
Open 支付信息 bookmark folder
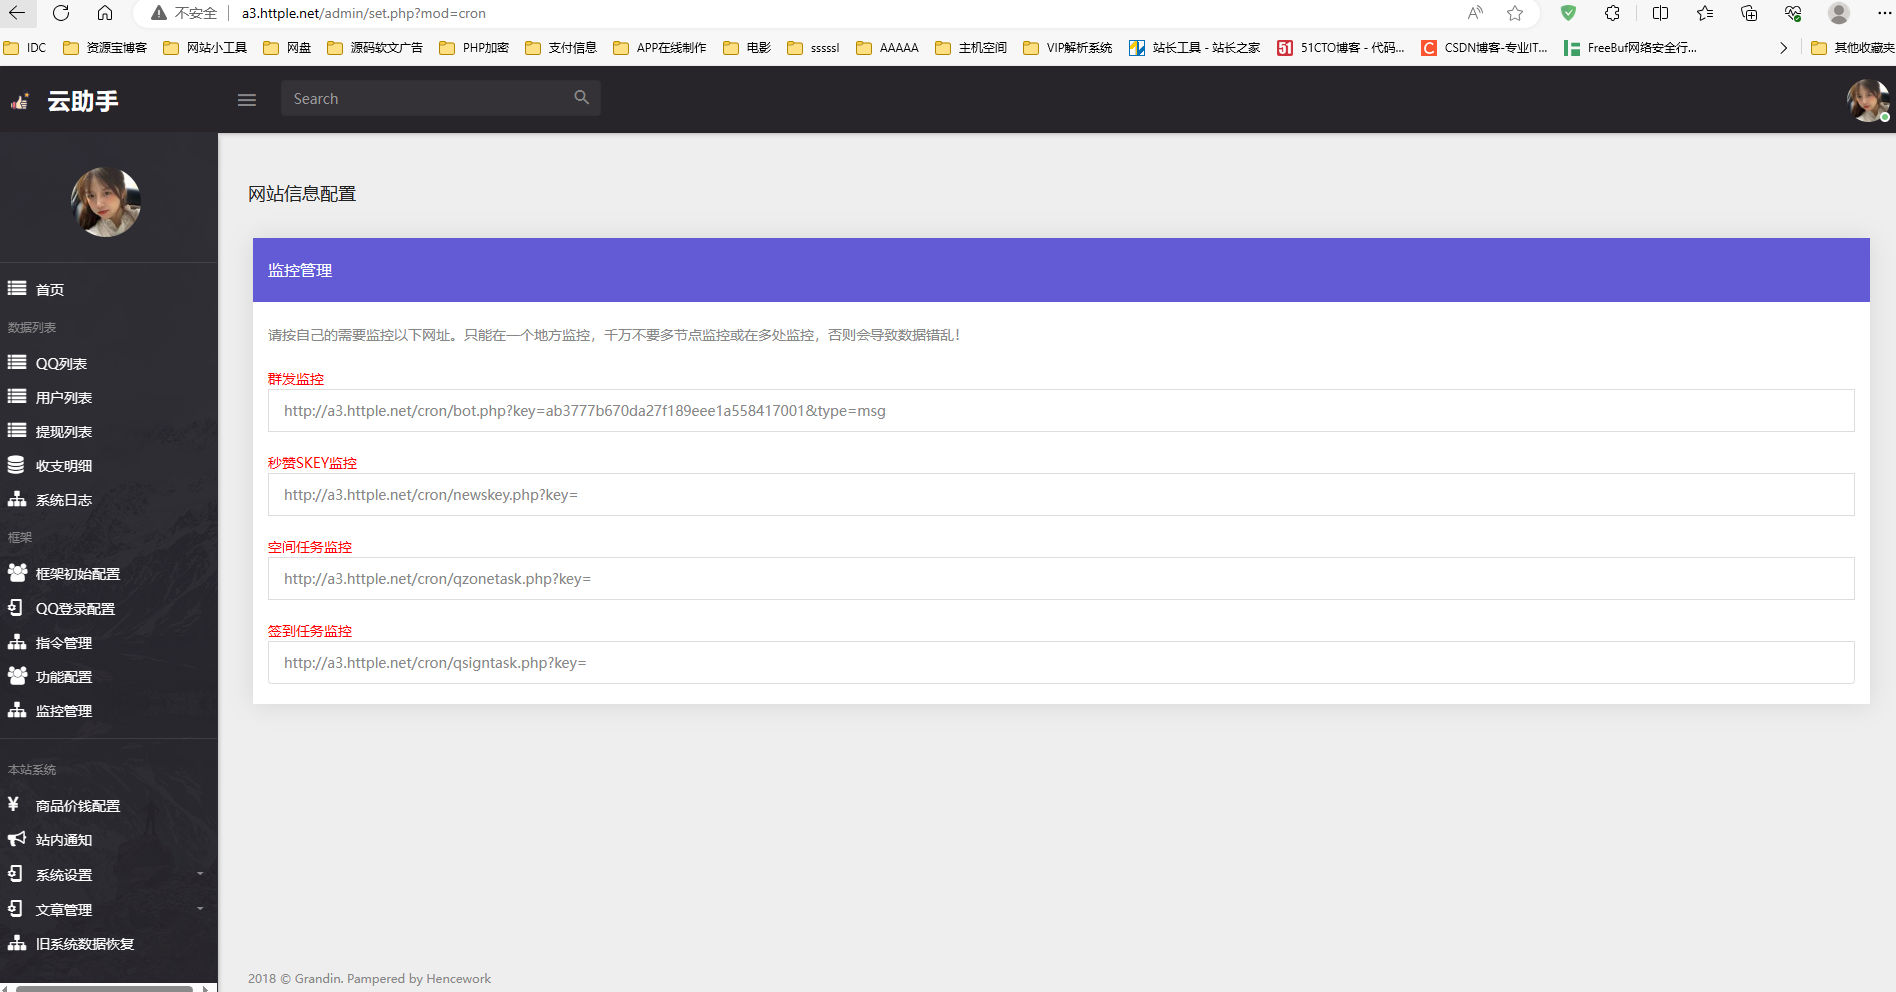(x=561, y=47)
